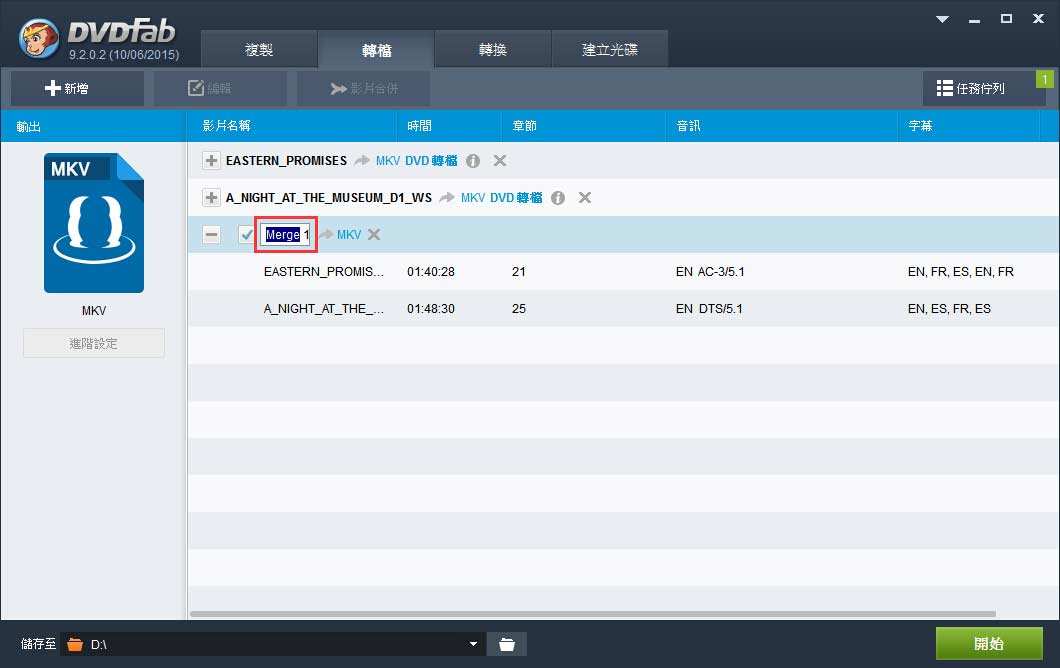Open info for EASTERN_PROMISES task
The height and width of the screenshot is (668, 1060).
[473, 161]
